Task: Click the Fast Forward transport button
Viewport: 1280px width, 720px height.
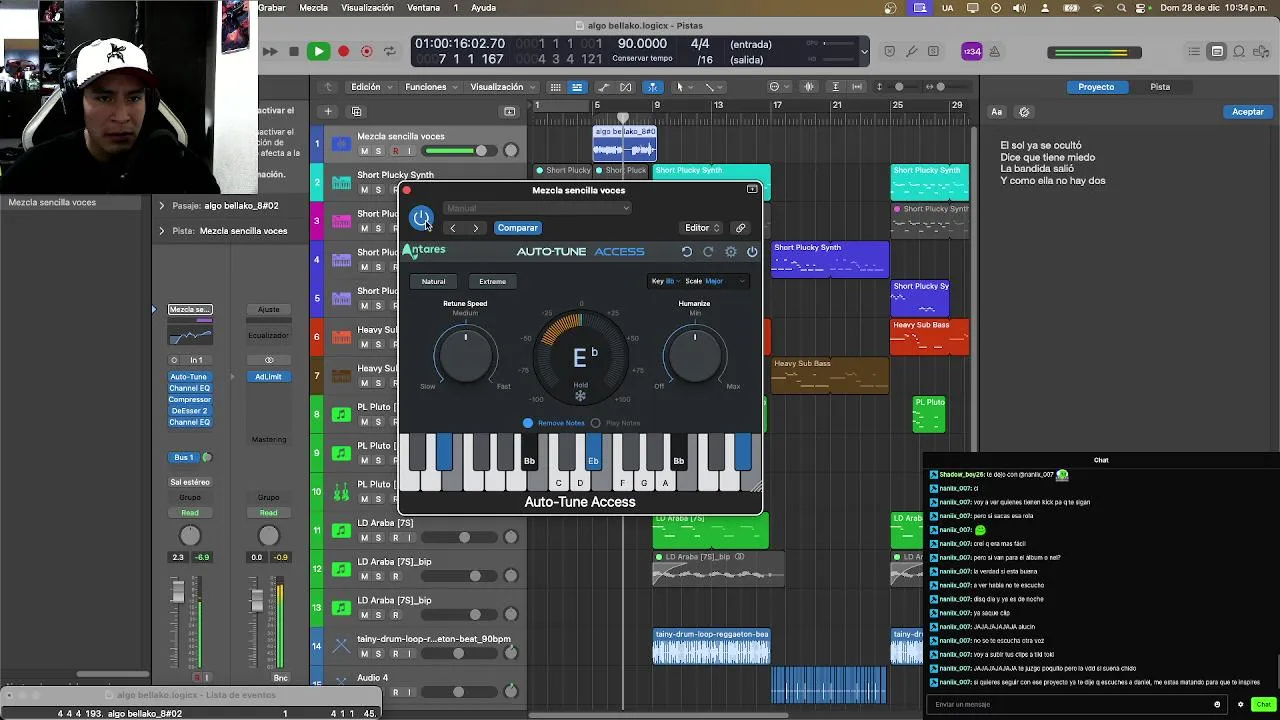Action: click(270, 51)
